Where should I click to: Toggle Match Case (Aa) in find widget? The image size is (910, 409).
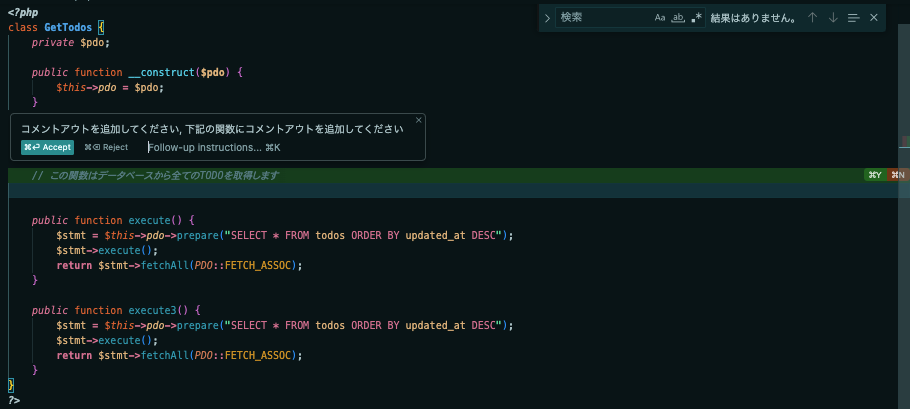660,18
